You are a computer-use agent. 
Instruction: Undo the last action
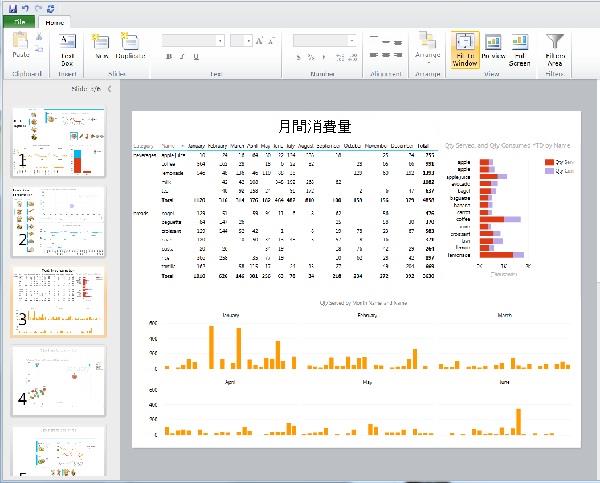point(25,8)
